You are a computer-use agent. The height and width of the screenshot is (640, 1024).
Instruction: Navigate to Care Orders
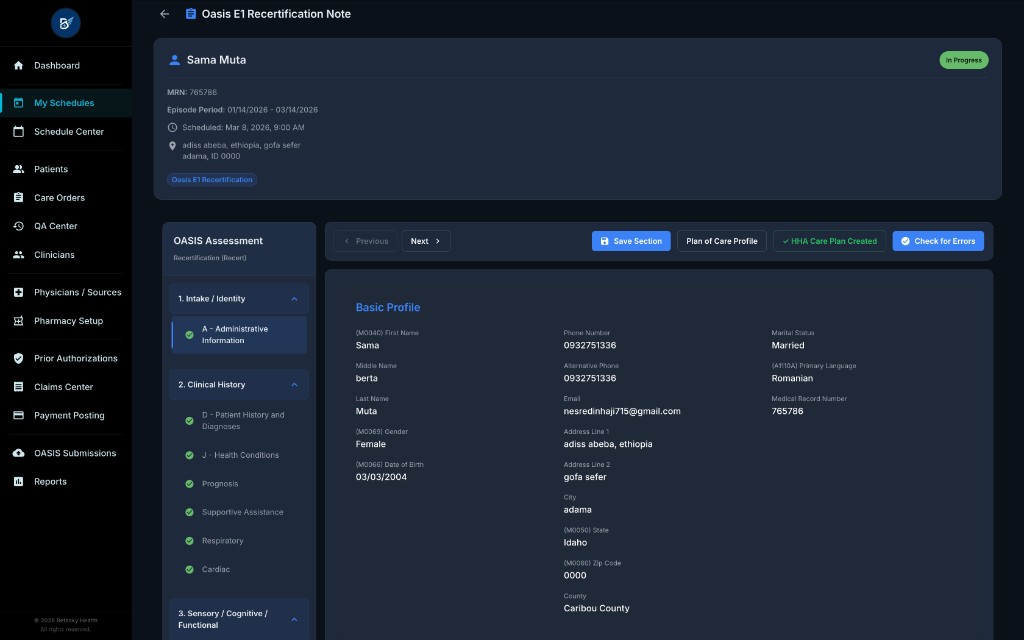point(66,197)
